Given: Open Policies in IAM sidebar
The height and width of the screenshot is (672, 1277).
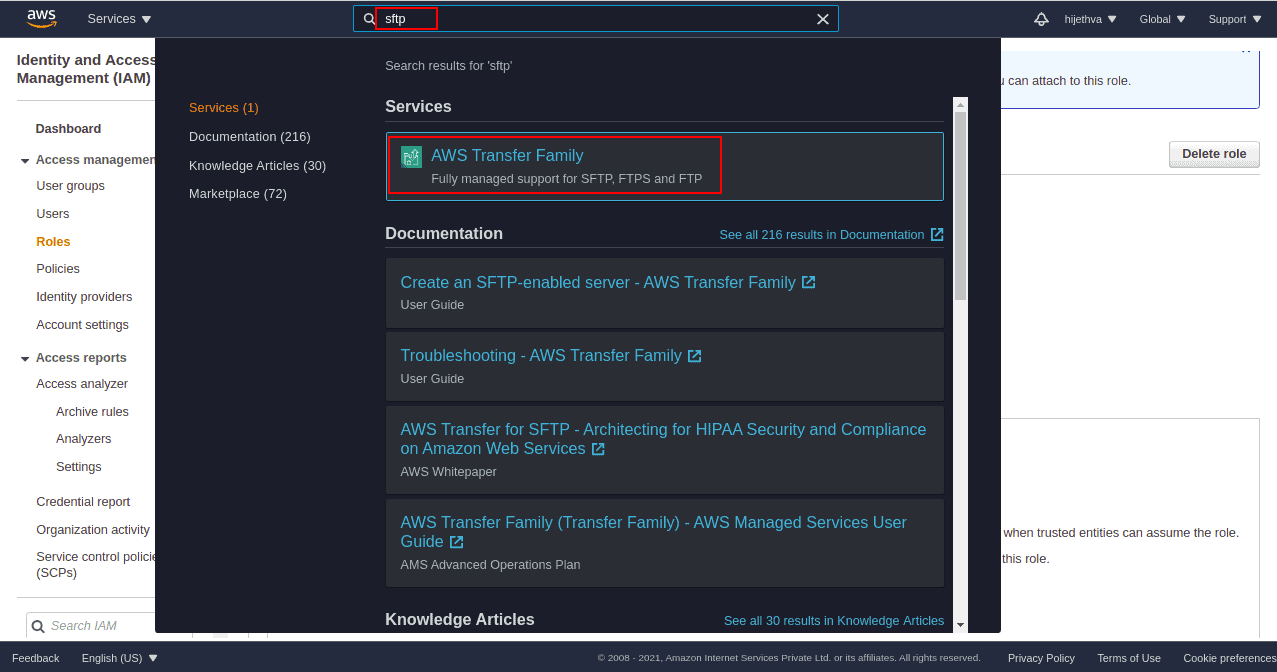Looking at the screenshot, I should click(x=58, y=269).
